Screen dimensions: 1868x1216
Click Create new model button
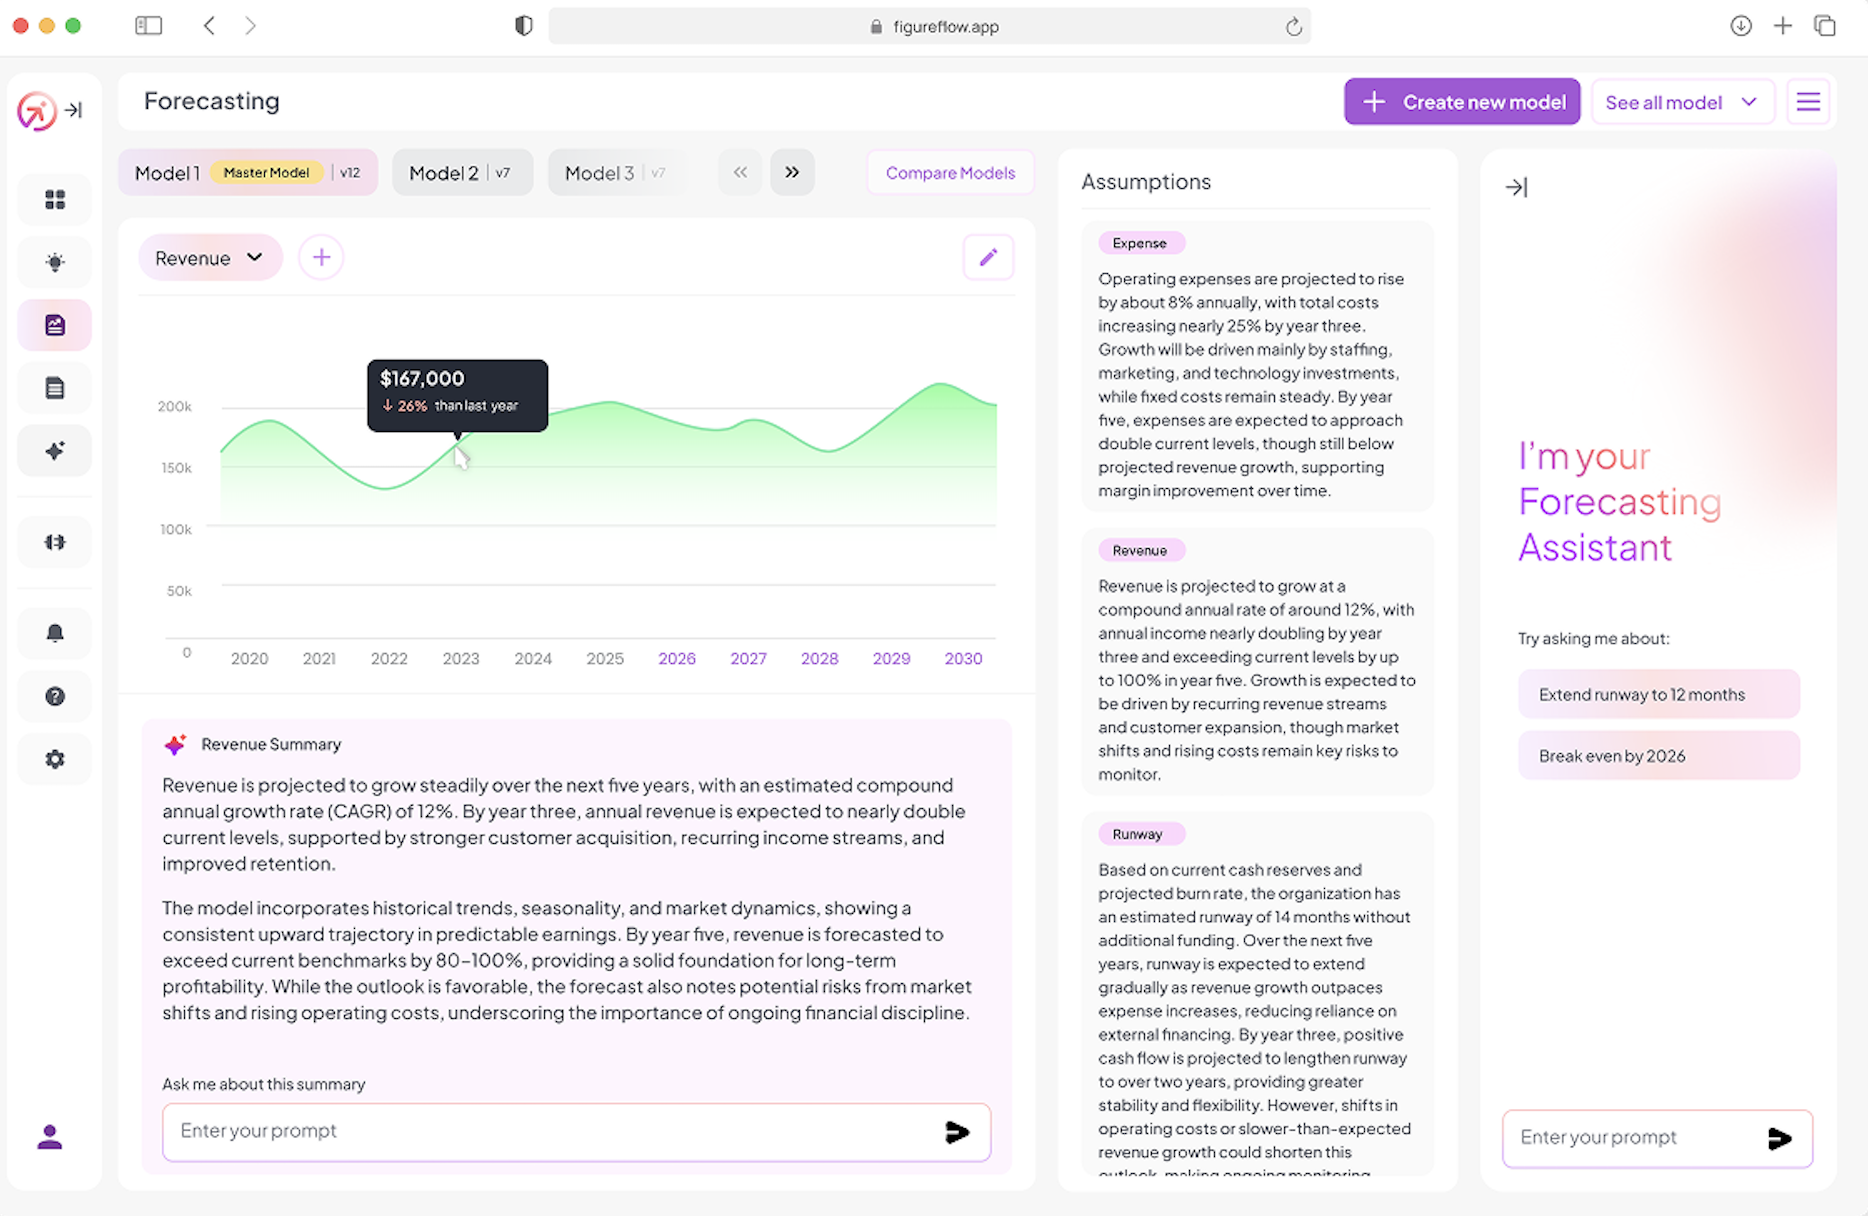[x=1462, y=102]
